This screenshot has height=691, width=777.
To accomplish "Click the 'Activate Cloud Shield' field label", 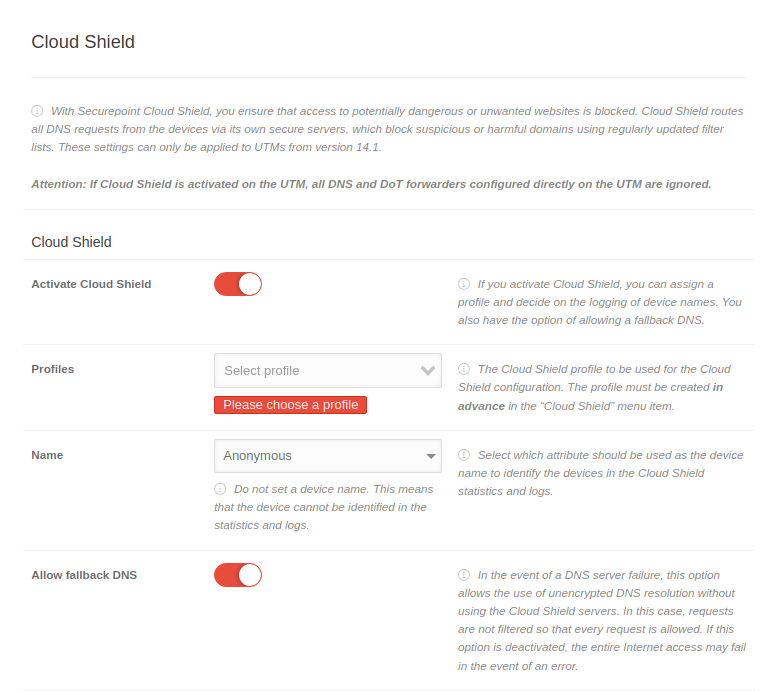I will 91,284.
